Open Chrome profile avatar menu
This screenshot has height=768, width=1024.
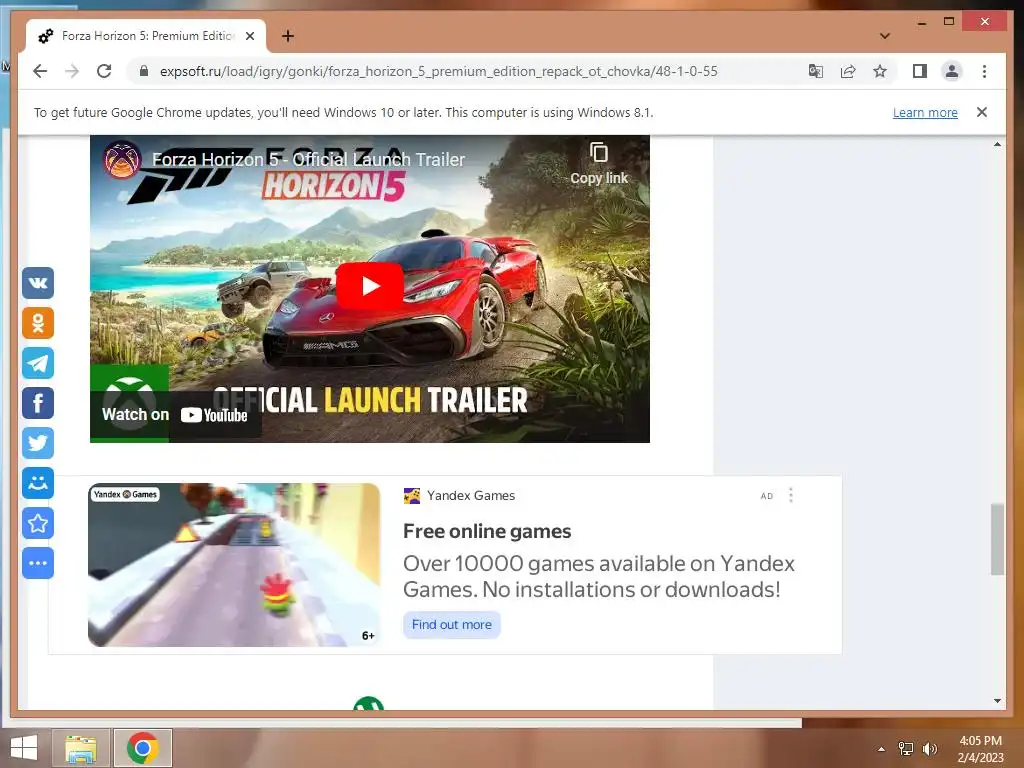pyautogui.click(x=952, y=71)
